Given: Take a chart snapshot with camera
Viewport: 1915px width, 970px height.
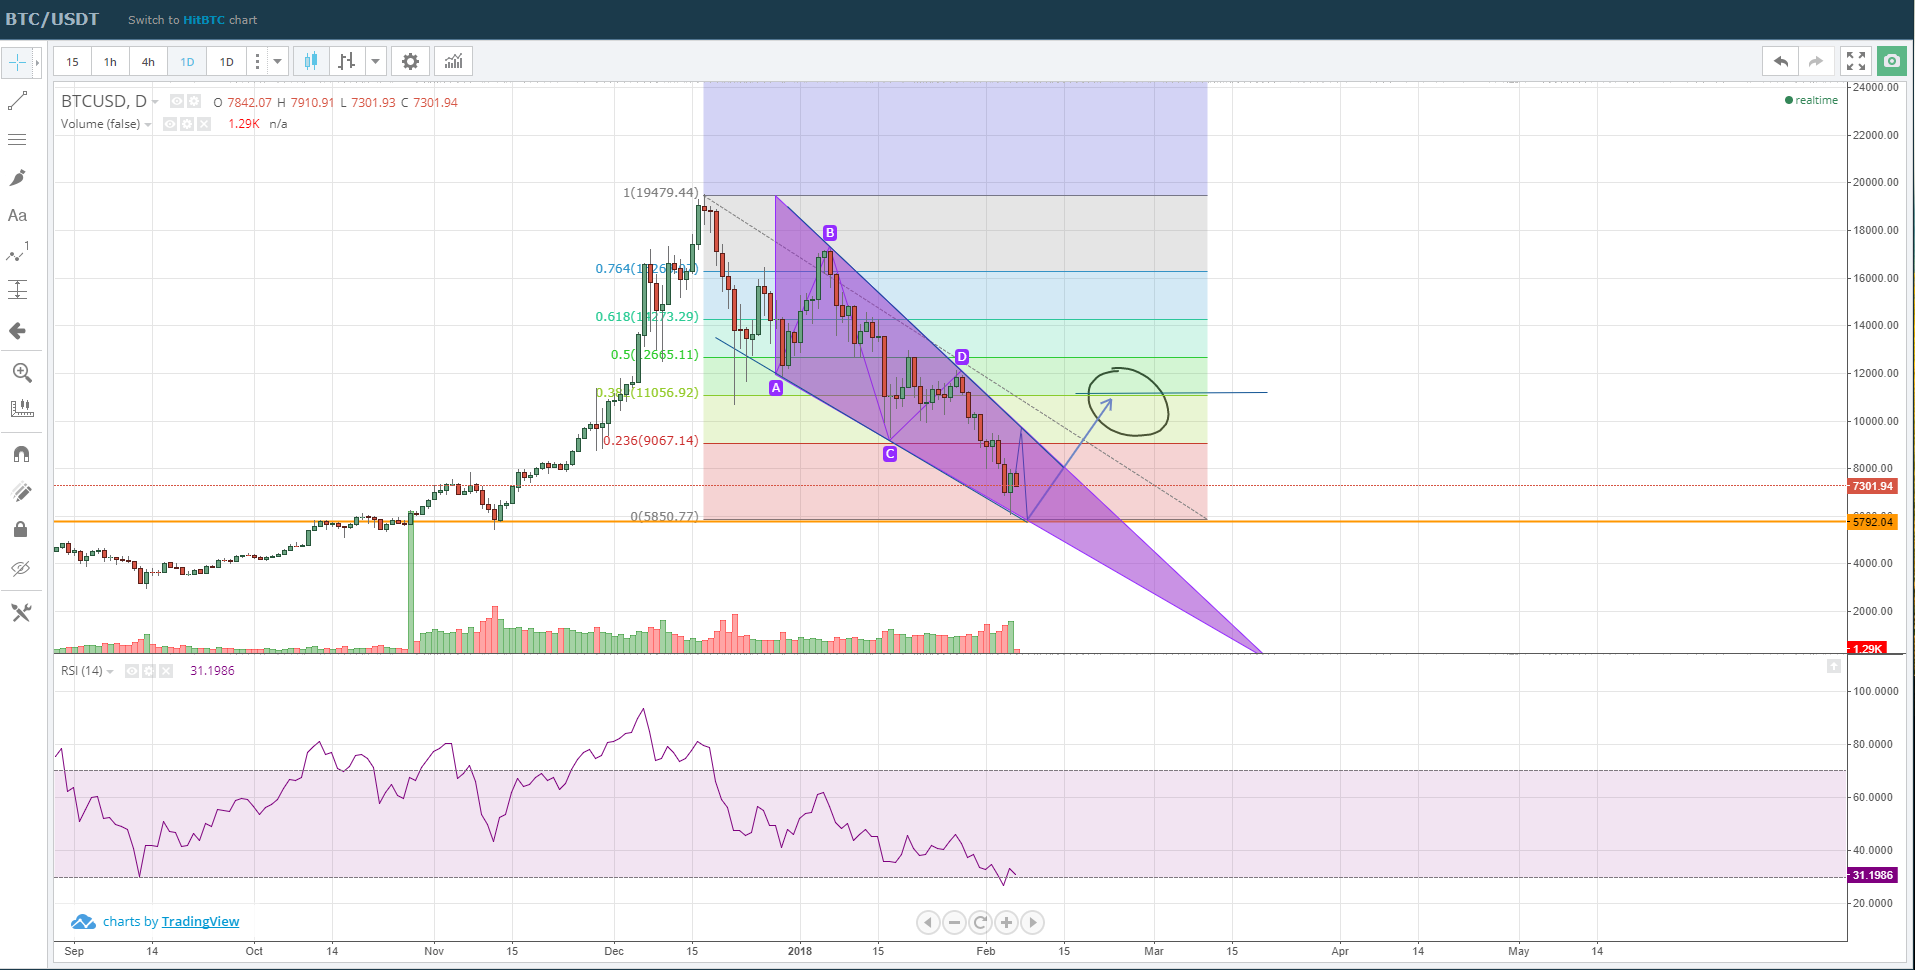Looking at the screenshot, I should point(1892,62).
